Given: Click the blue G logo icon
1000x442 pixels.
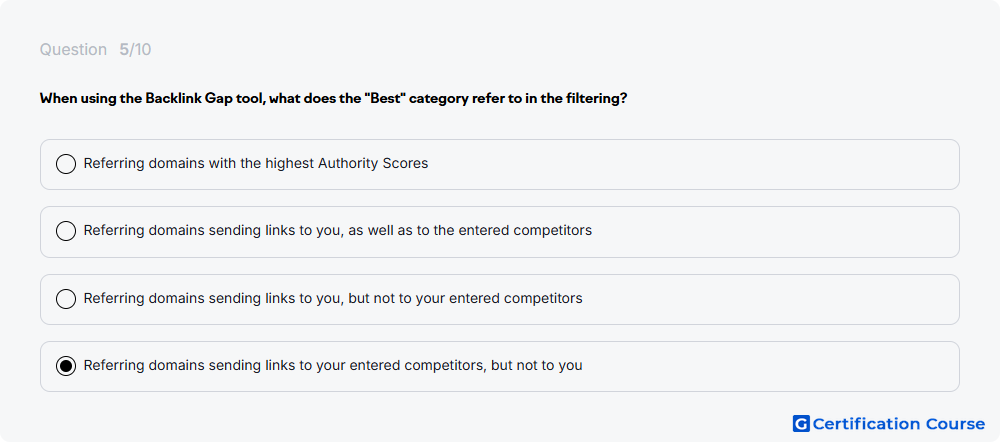Looking at the screenshot, I should (801, 424).
